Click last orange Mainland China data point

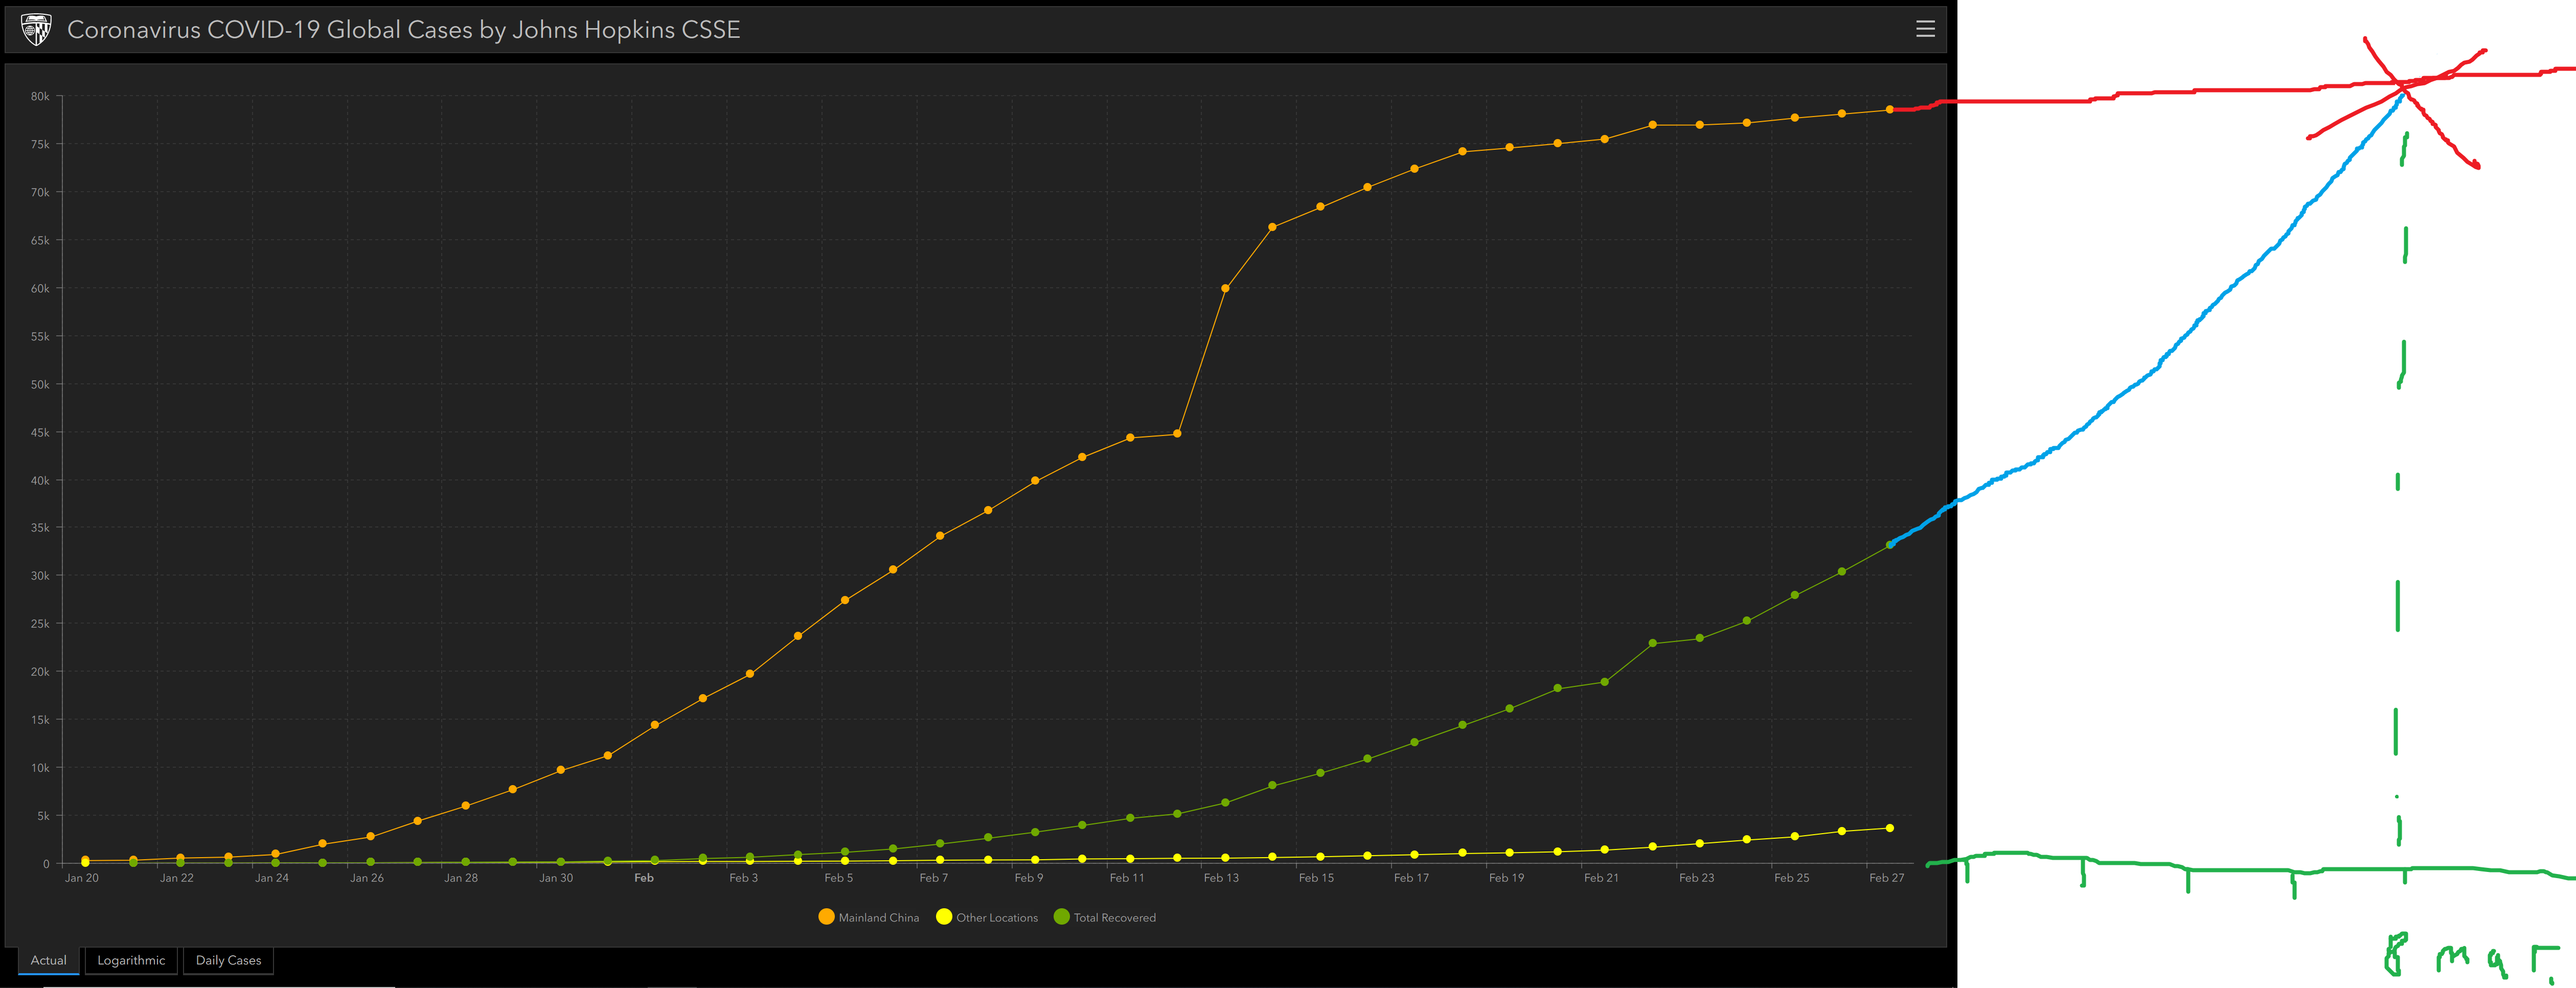tap(1889, 110)
